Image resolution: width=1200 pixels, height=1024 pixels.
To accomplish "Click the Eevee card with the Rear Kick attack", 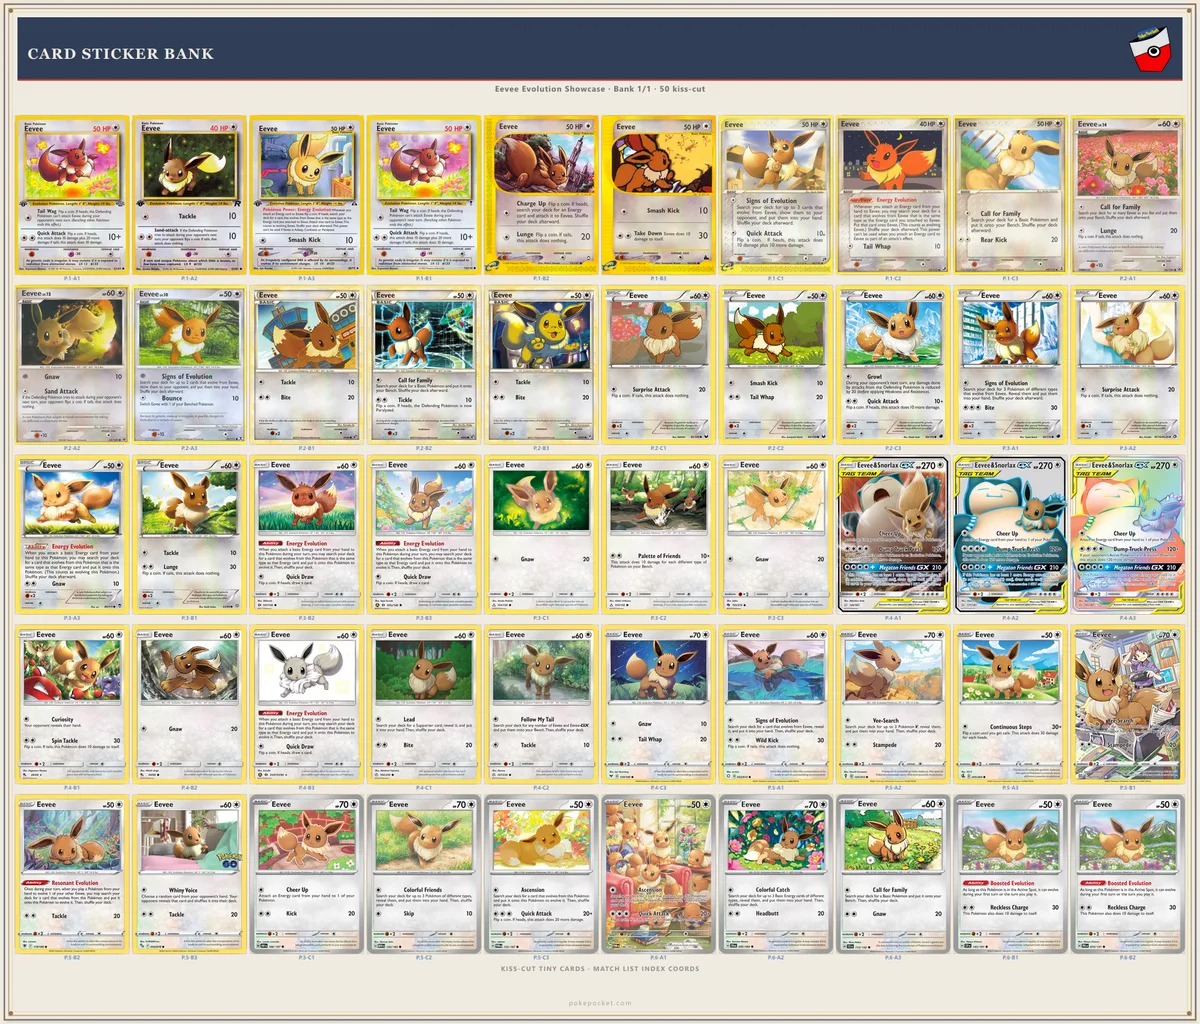I will tap(1010, 195).
